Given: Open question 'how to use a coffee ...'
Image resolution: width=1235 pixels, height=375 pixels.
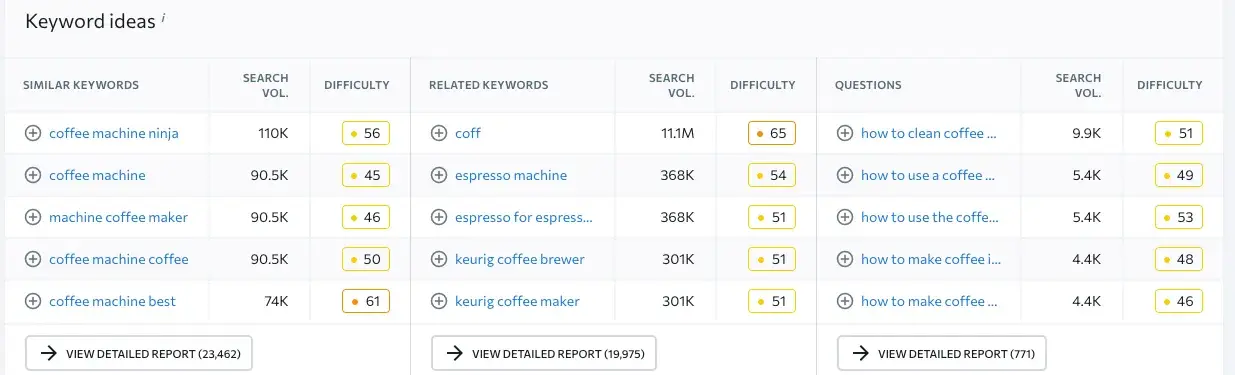Looking at the screenshot, I should [929, 175].
